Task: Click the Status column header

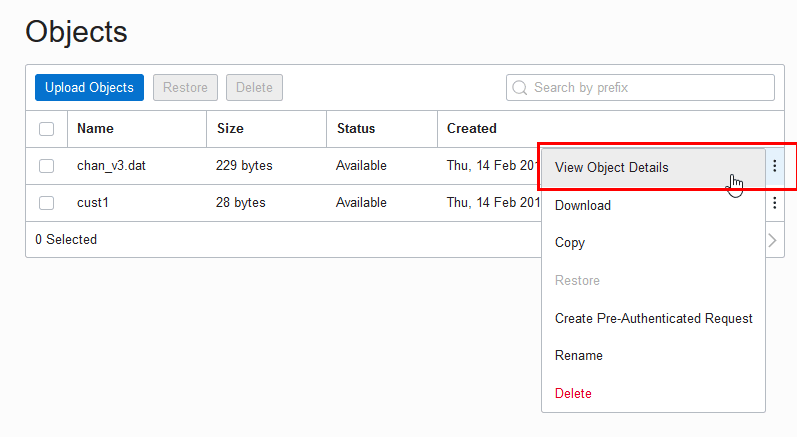Action: pos(356,129)
